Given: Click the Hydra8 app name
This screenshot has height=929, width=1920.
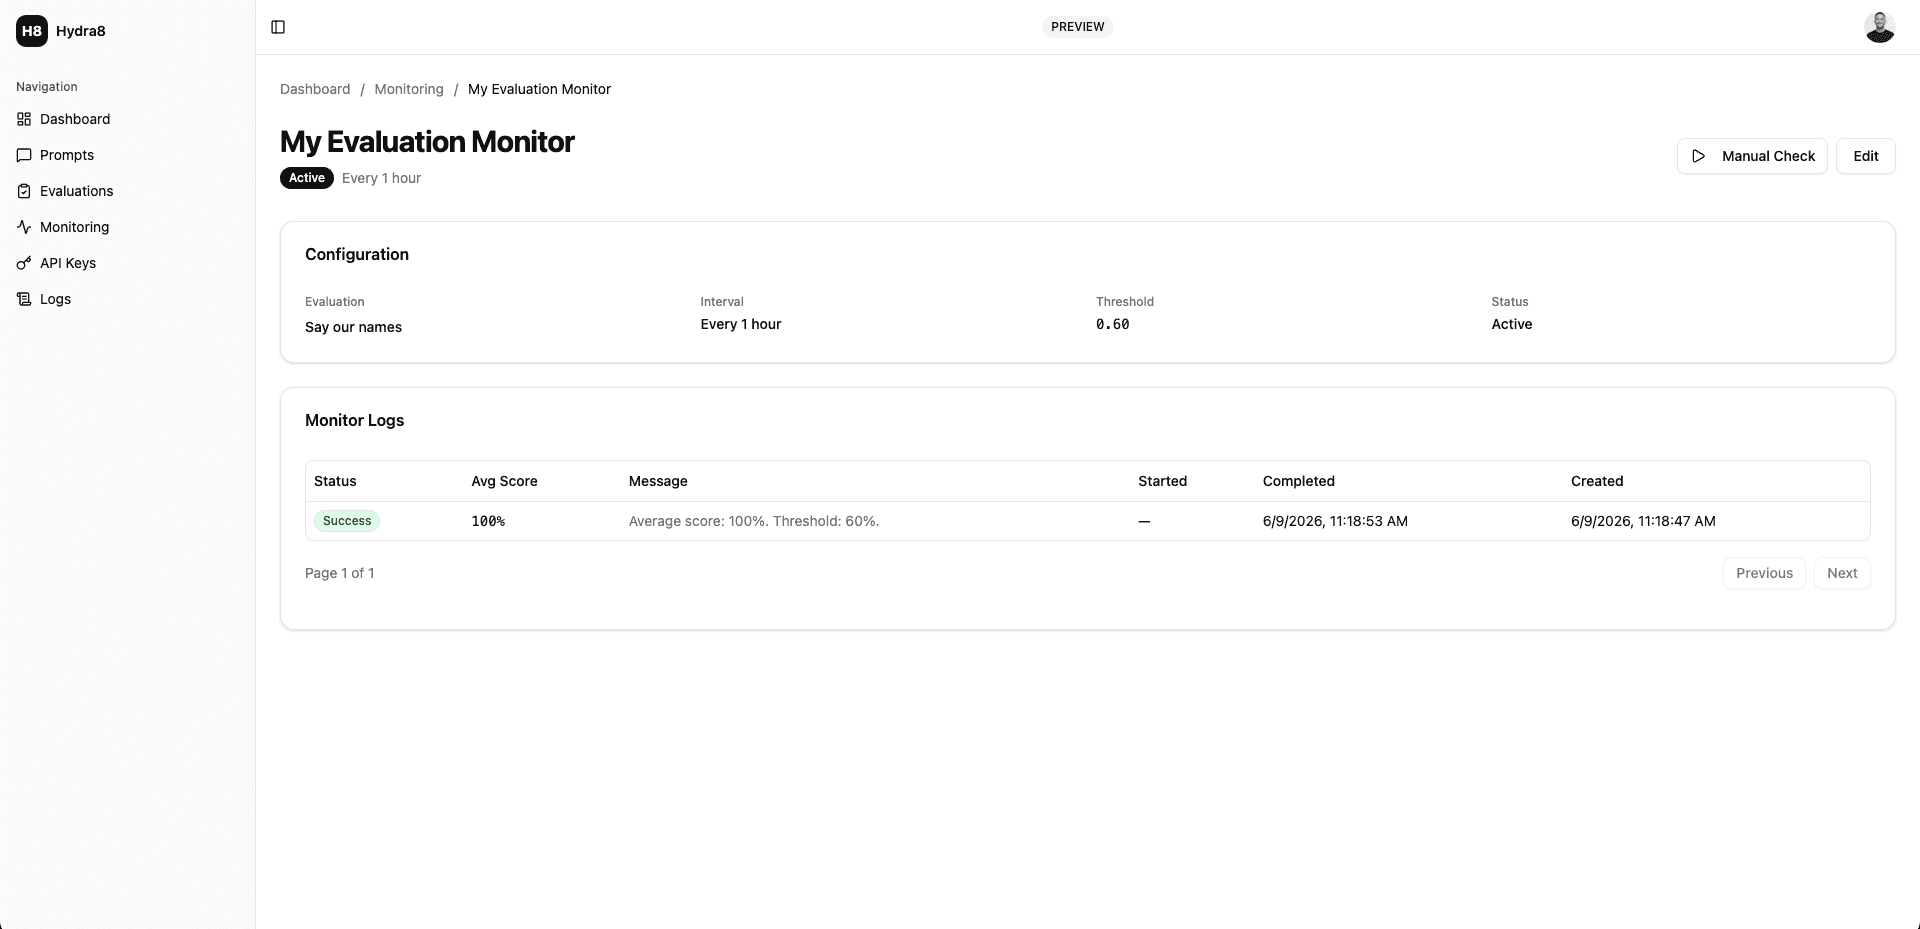Looking at the screenshot, I should tap(81, 31).
